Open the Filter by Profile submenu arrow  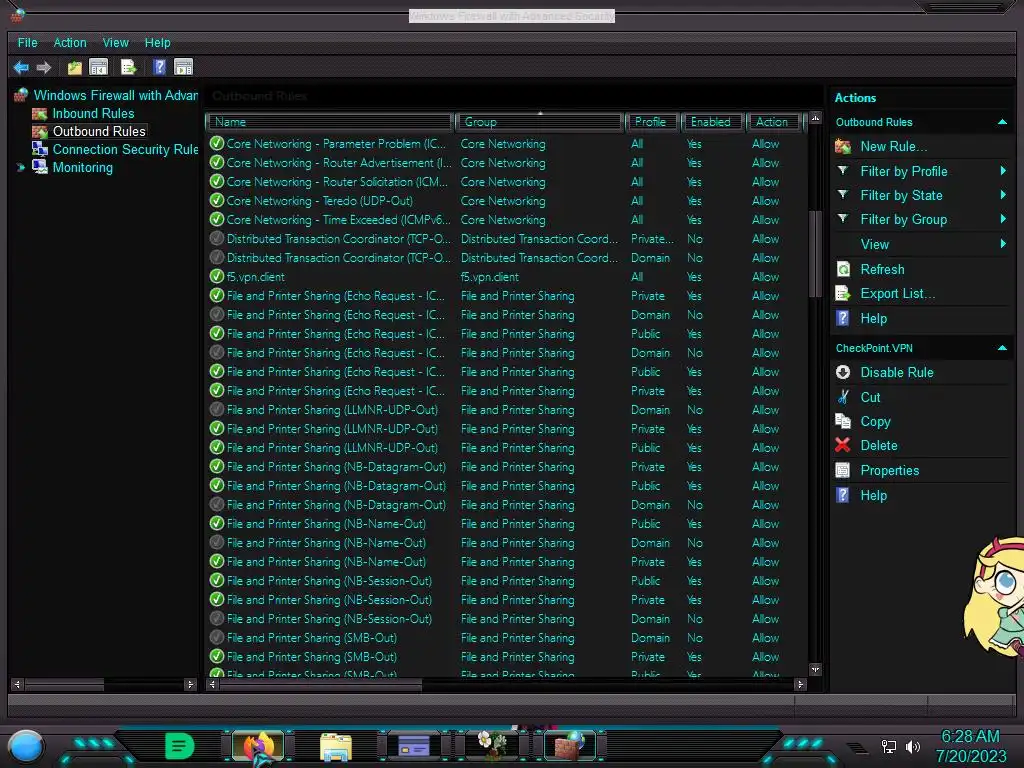1003,171
